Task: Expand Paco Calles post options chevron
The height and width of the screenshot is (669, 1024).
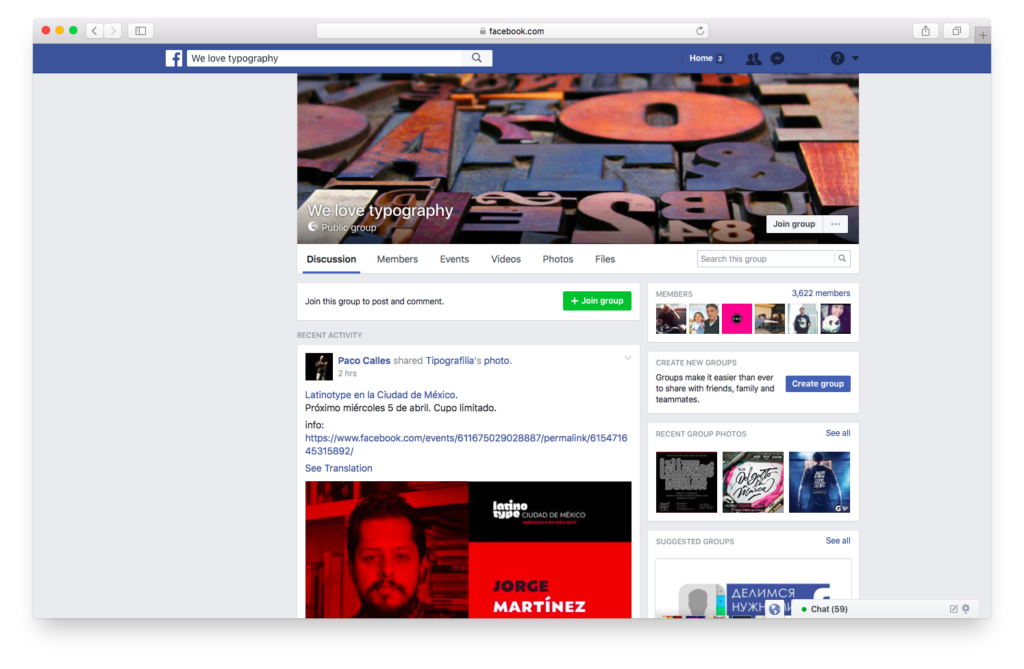Action: [628, 358]
